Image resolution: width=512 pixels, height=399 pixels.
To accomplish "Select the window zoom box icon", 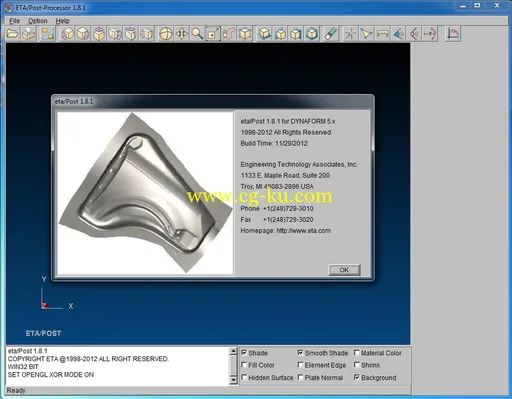I will click(213, 34).
